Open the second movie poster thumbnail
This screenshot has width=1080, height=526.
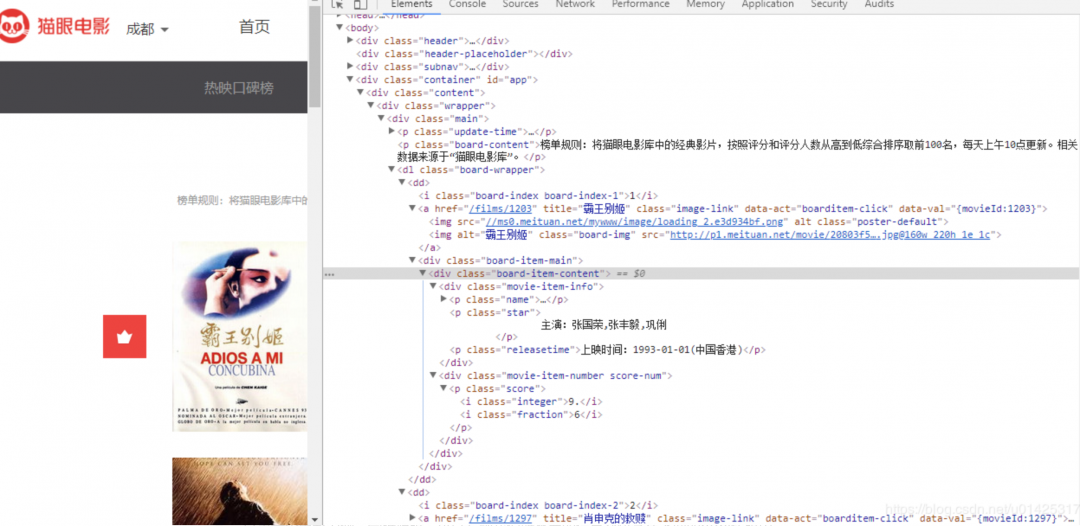(x=240, y=491)
